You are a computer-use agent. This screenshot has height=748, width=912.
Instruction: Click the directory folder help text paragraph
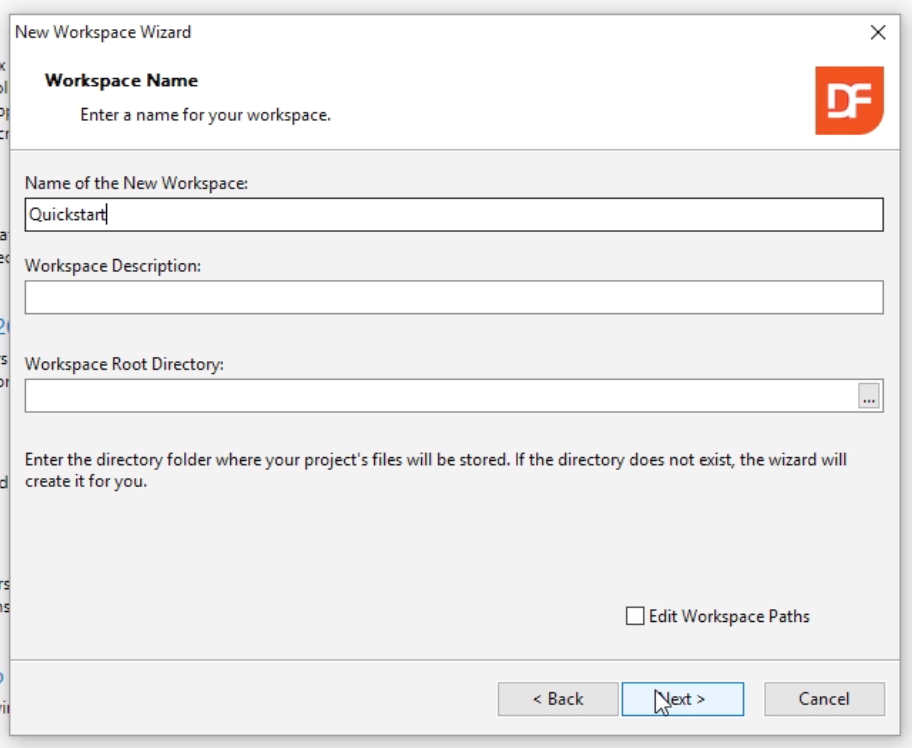click(x=435, y=470)
